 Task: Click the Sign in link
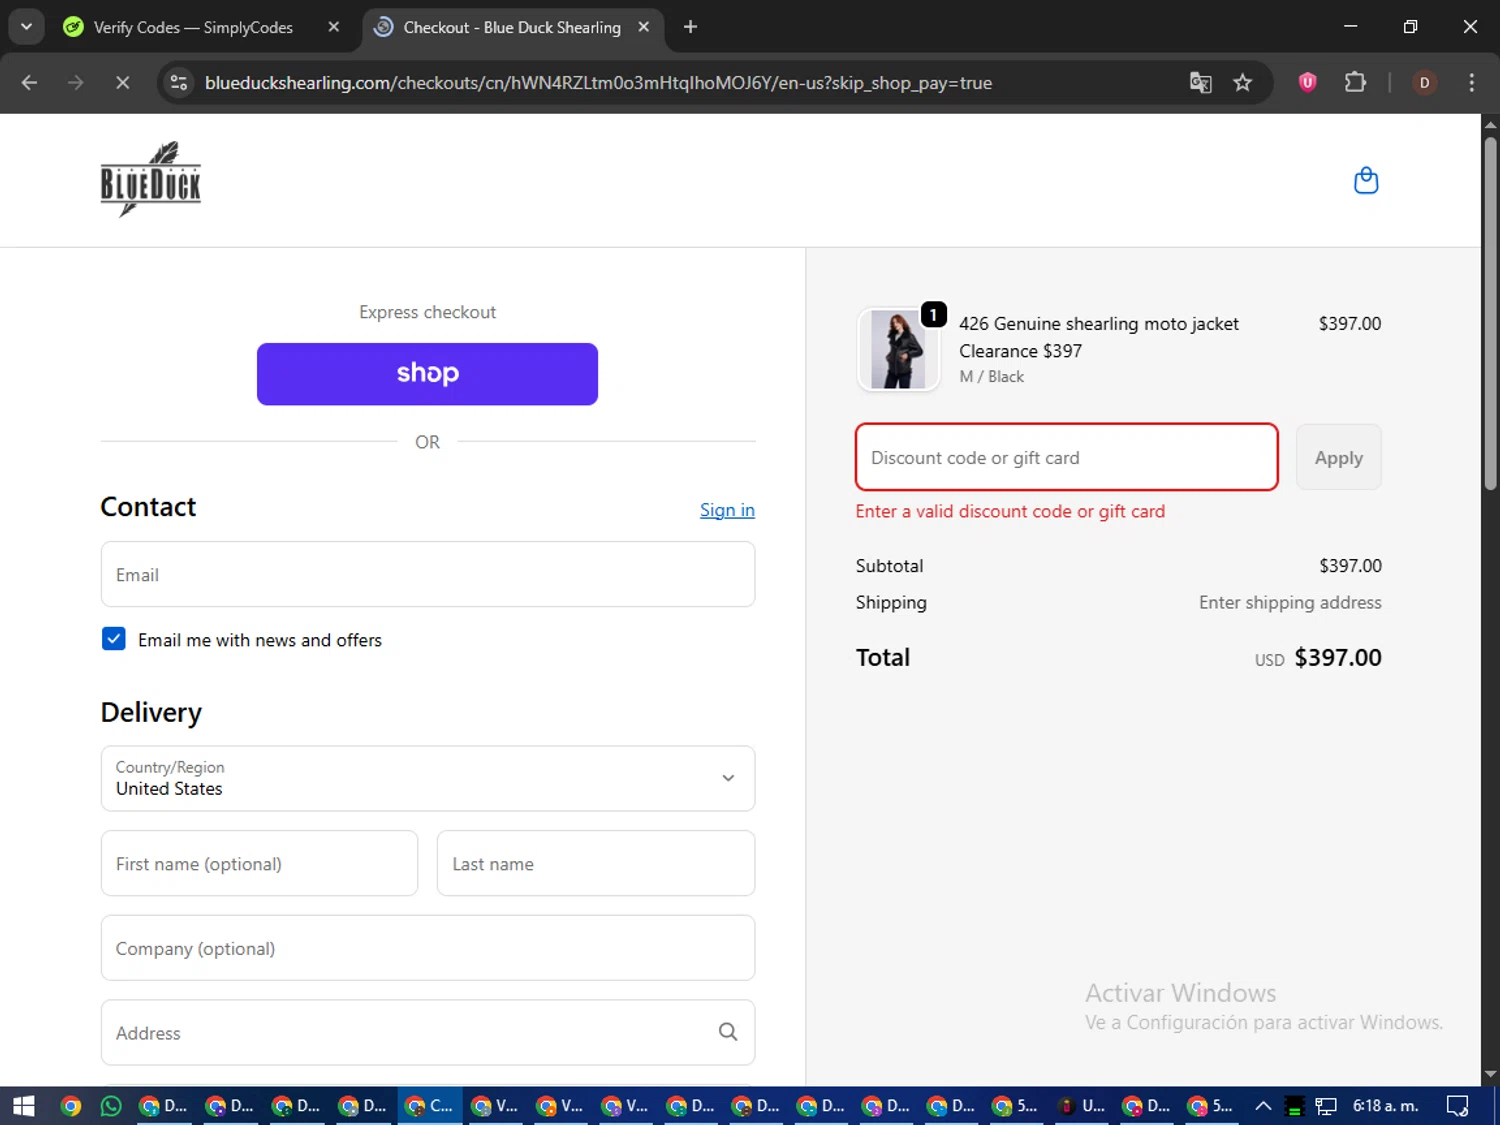click(x=727, y=510)
